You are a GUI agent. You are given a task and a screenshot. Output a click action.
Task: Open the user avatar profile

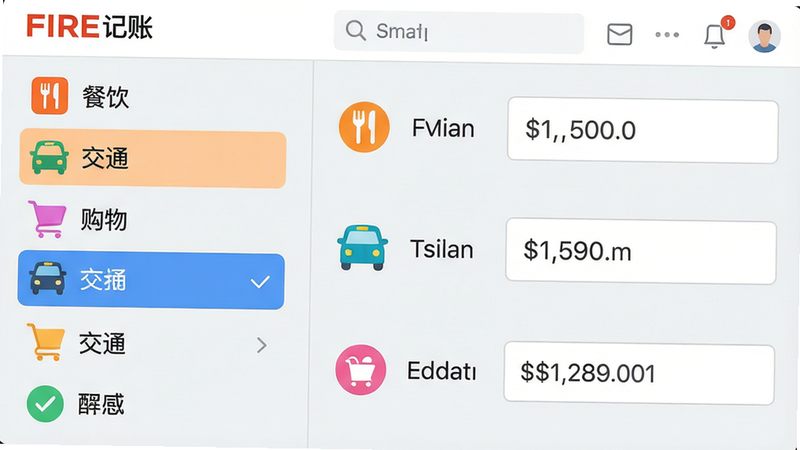(764, 36)
